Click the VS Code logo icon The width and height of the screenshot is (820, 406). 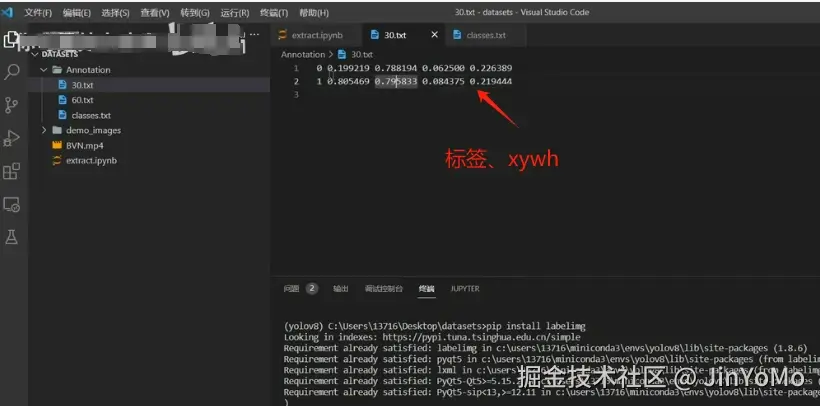tap(7, 12)
